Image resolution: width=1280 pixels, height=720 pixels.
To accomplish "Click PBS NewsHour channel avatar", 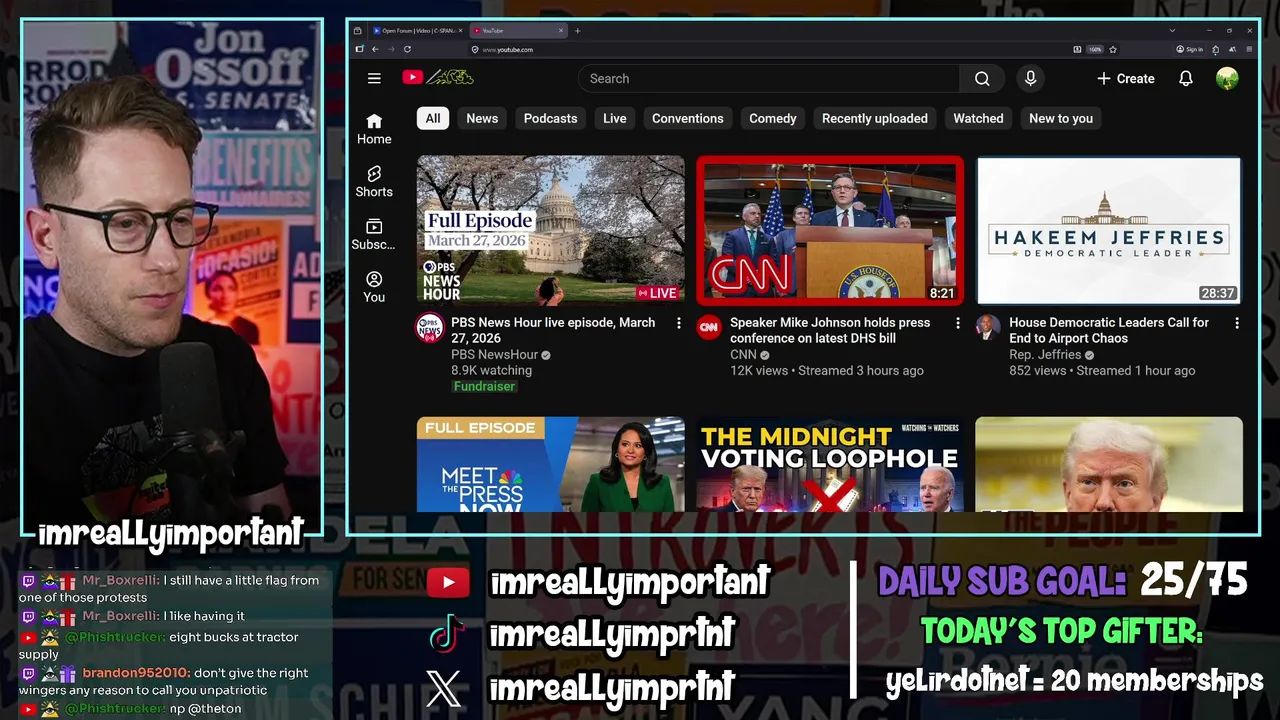I will tap(430, 328).
